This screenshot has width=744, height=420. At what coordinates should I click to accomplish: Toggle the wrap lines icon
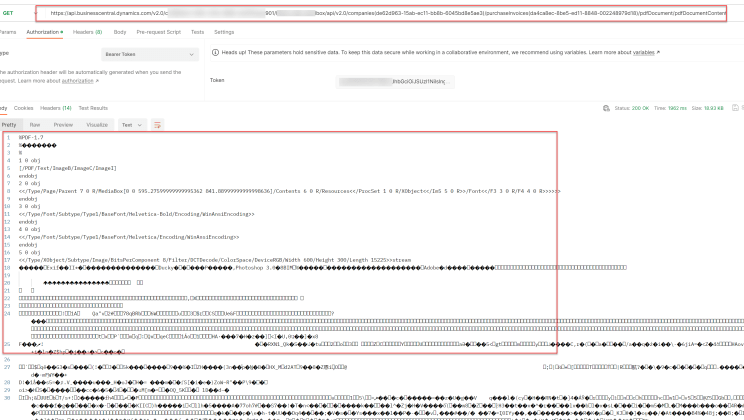(157, 125)
